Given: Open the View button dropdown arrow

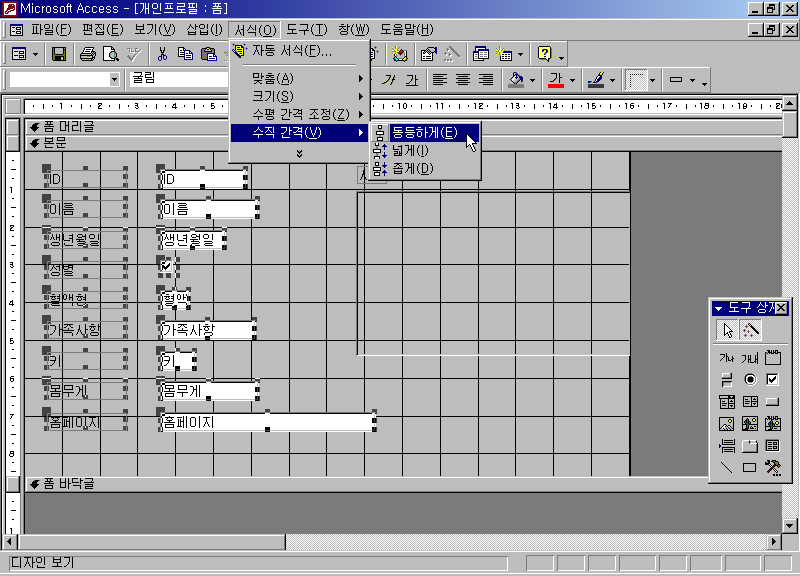Looking at the screenshot, I should [x=35, y=54].
